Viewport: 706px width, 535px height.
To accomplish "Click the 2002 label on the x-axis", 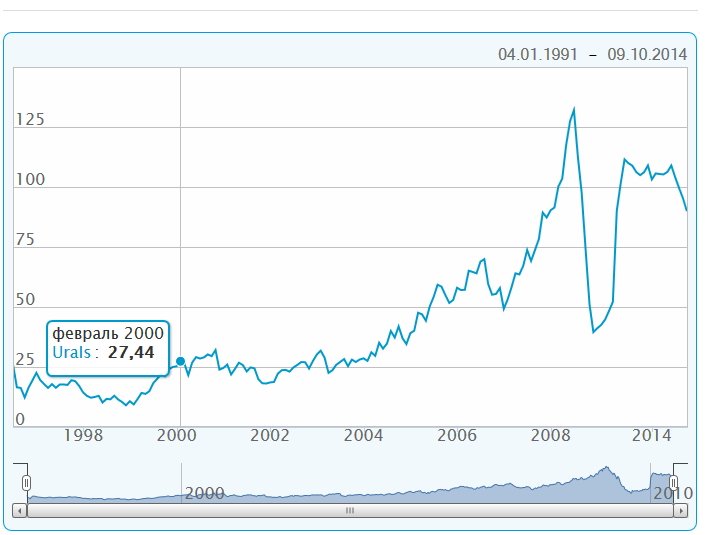I will click(269, 435).
